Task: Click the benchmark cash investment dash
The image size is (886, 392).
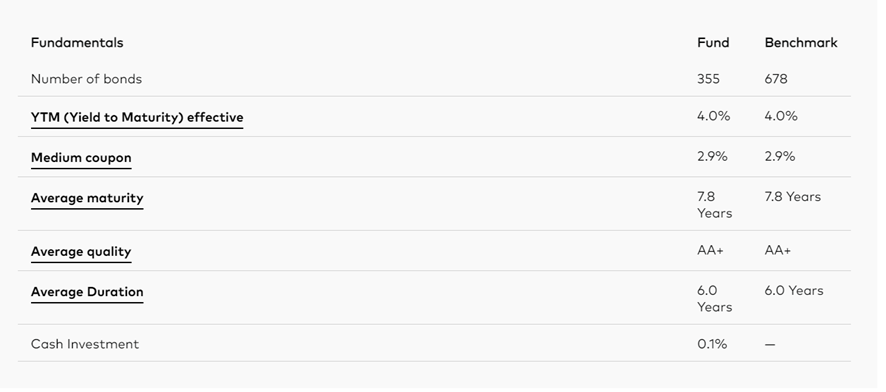Action: pos(770,345)
